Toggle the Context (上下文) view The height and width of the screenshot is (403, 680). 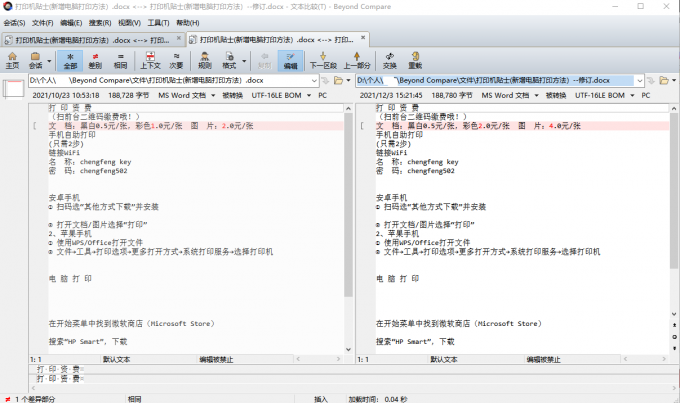(x=150, y=60)
